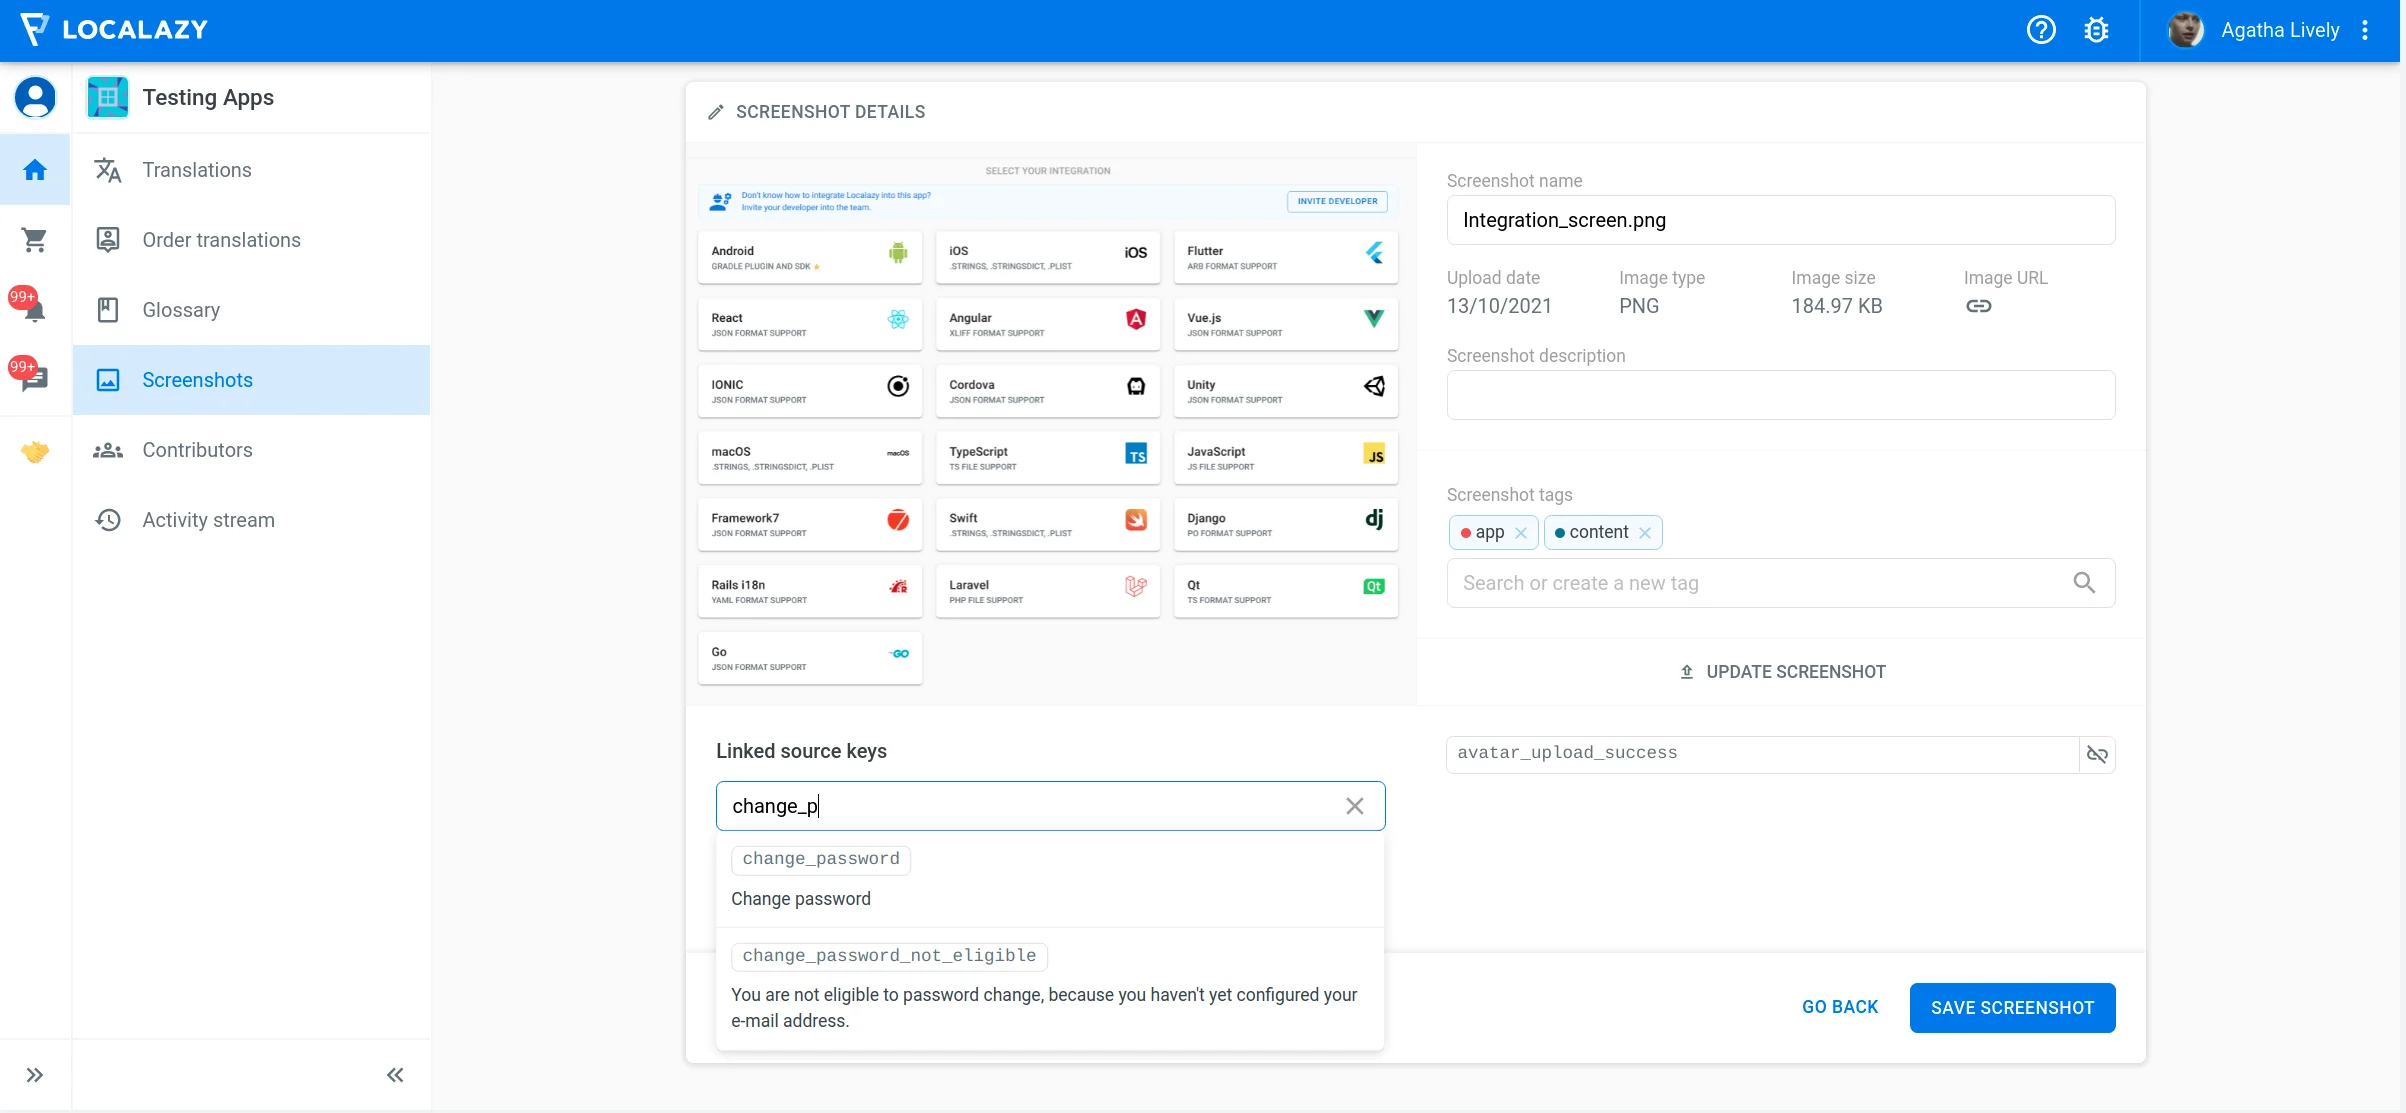Go to the Translations section
The height and width of the screenshot is (1113, 2406).
197,170
